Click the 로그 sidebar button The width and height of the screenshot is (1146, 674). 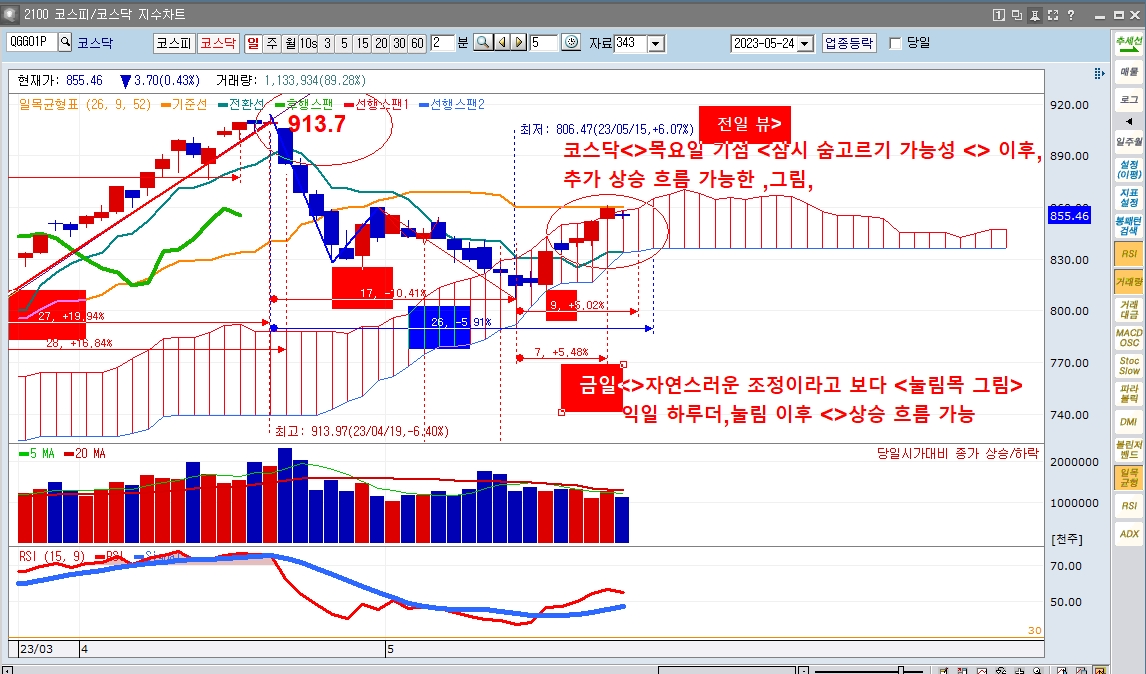click(x=1129, y=99)
